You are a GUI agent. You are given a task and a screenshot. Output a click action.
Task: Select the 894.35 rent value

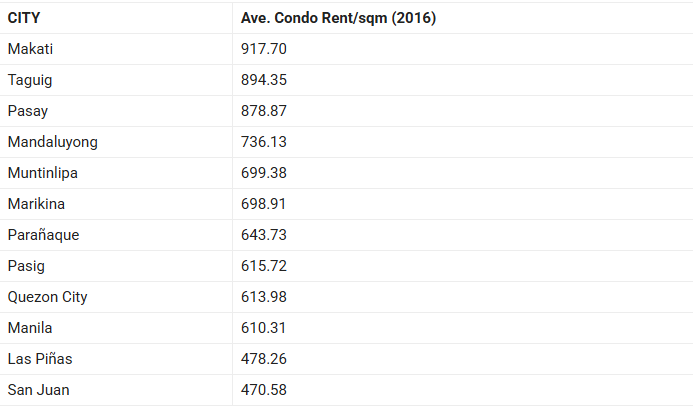tap(264, 80)
